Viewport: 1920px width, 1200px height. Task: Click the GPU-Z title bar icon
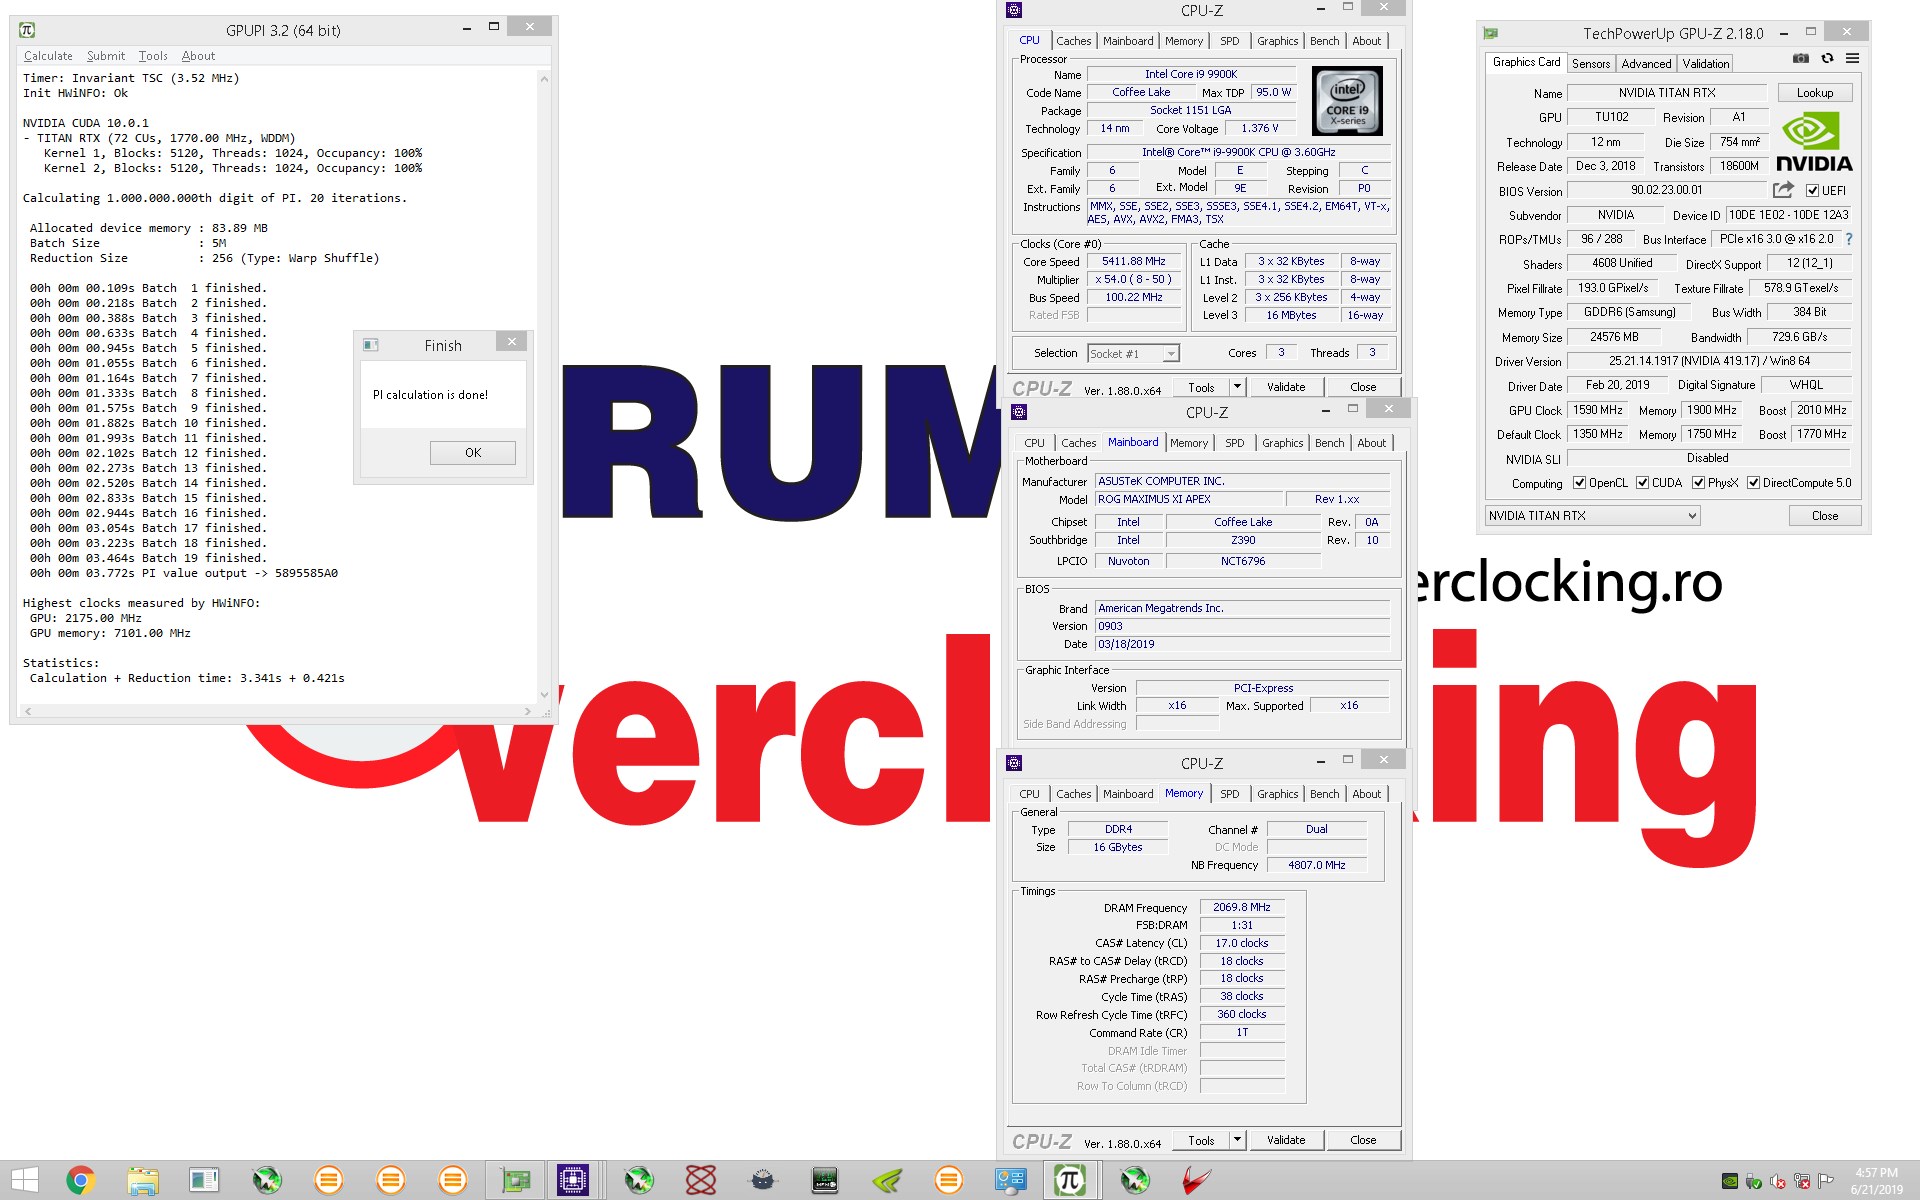pos(1491,33)
